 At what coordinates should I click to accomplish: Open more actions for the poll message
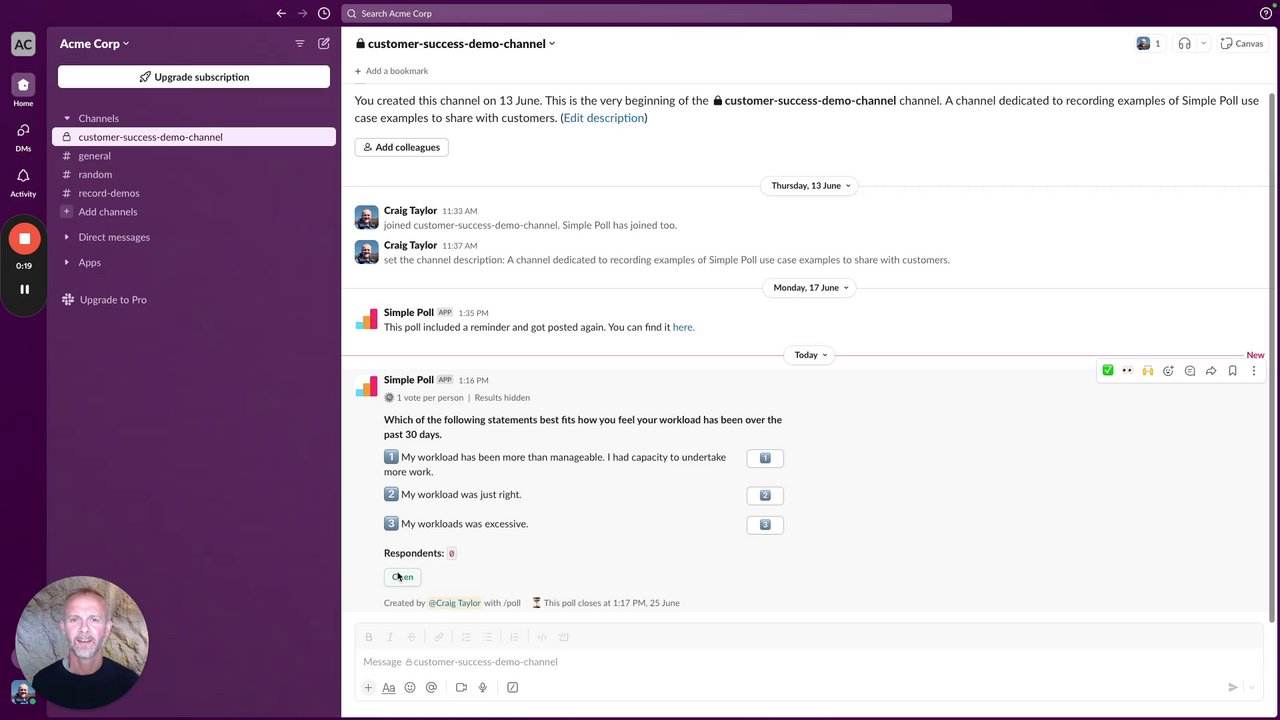[x=1253, y=370]
